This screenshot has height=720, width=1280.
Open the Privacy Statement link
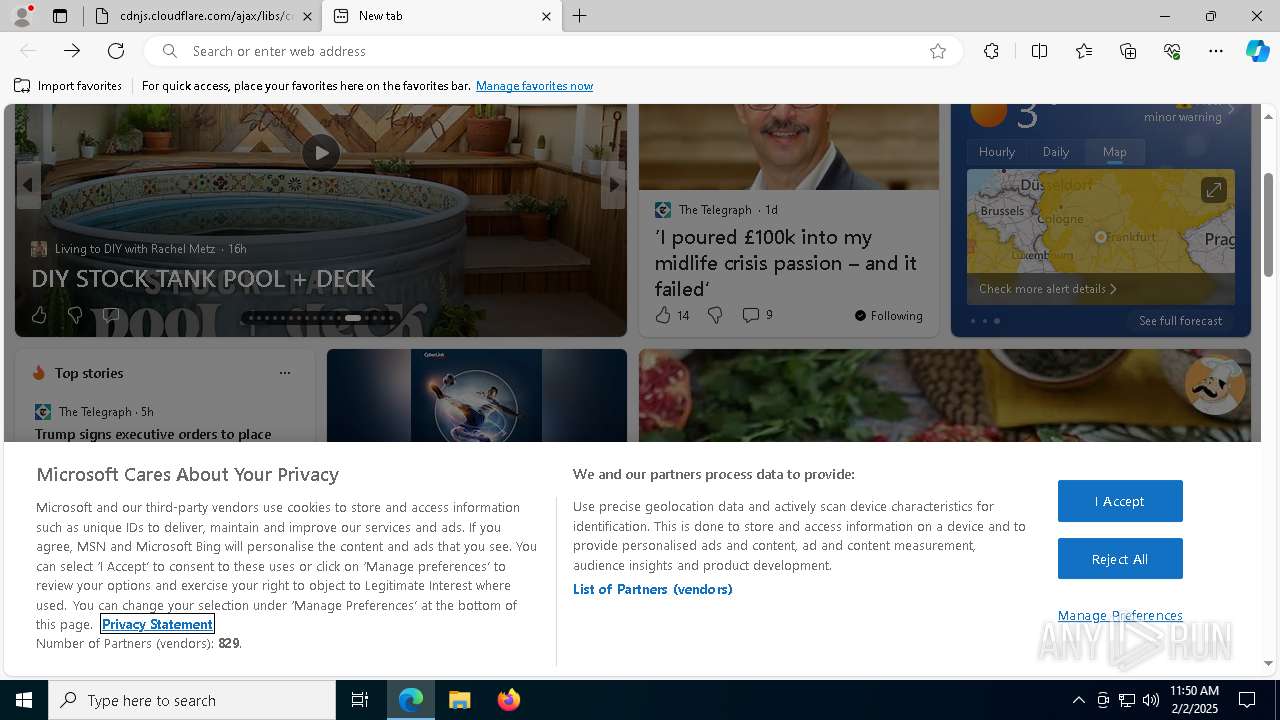click(x=157, y=624)
